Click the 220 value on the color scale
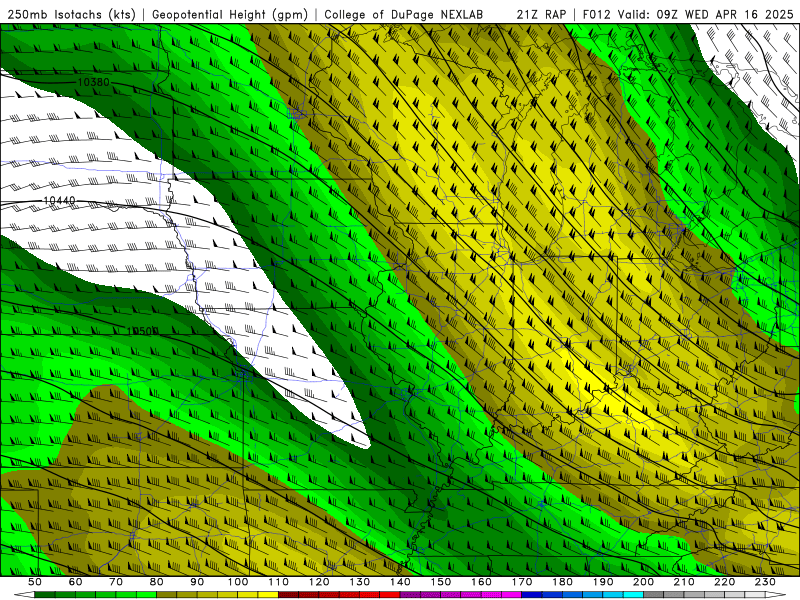Screen dimensions: 800x600 click(725, 582)
